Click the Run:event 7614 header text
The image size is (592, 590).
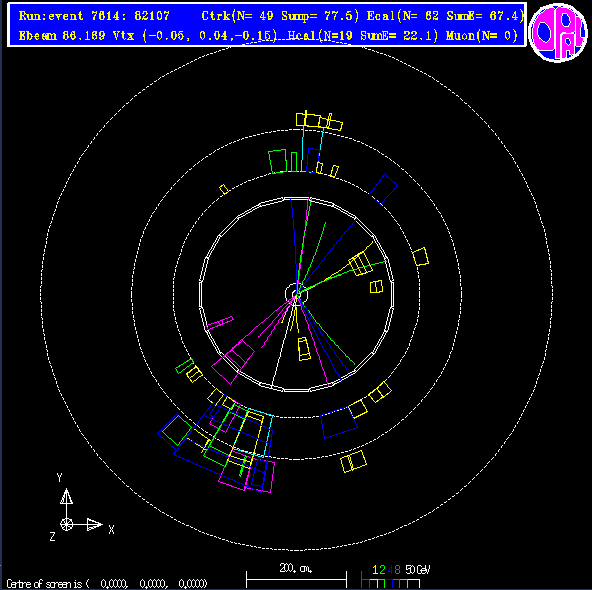coord(94,16)
